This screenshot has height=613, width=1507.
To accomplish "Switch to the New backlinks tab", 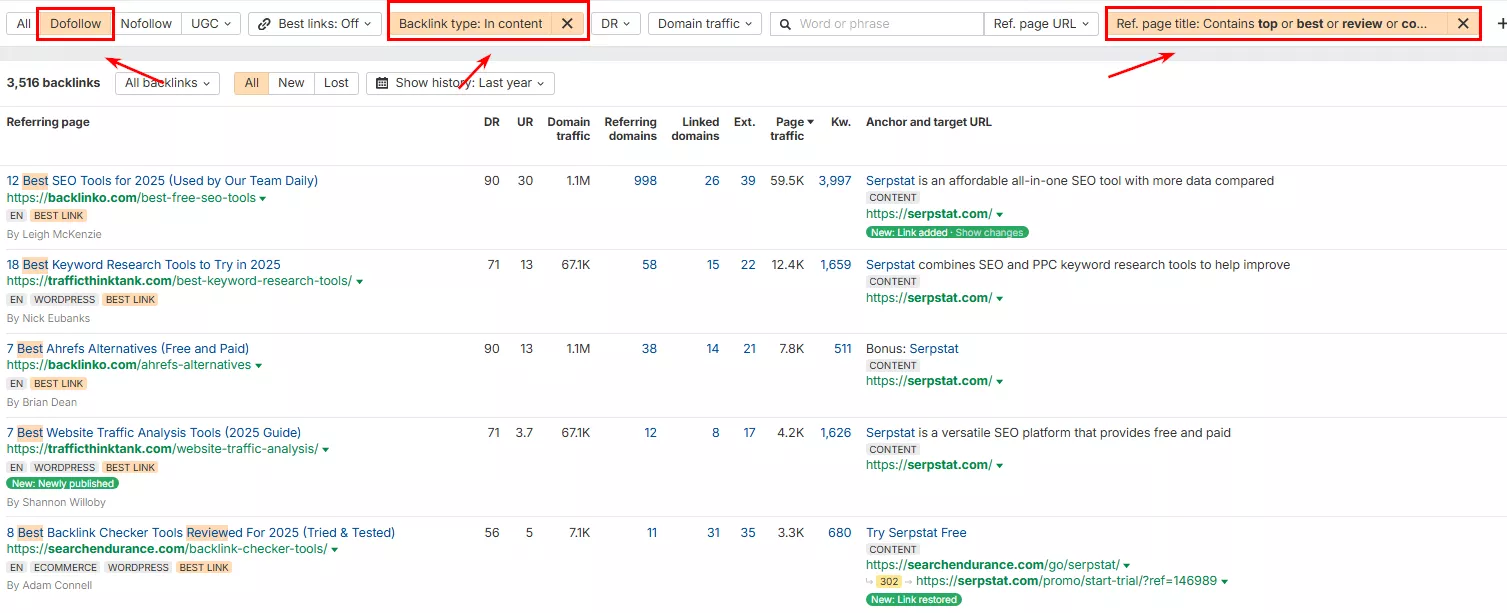I will pyautogui.click(x=291, y=83).
